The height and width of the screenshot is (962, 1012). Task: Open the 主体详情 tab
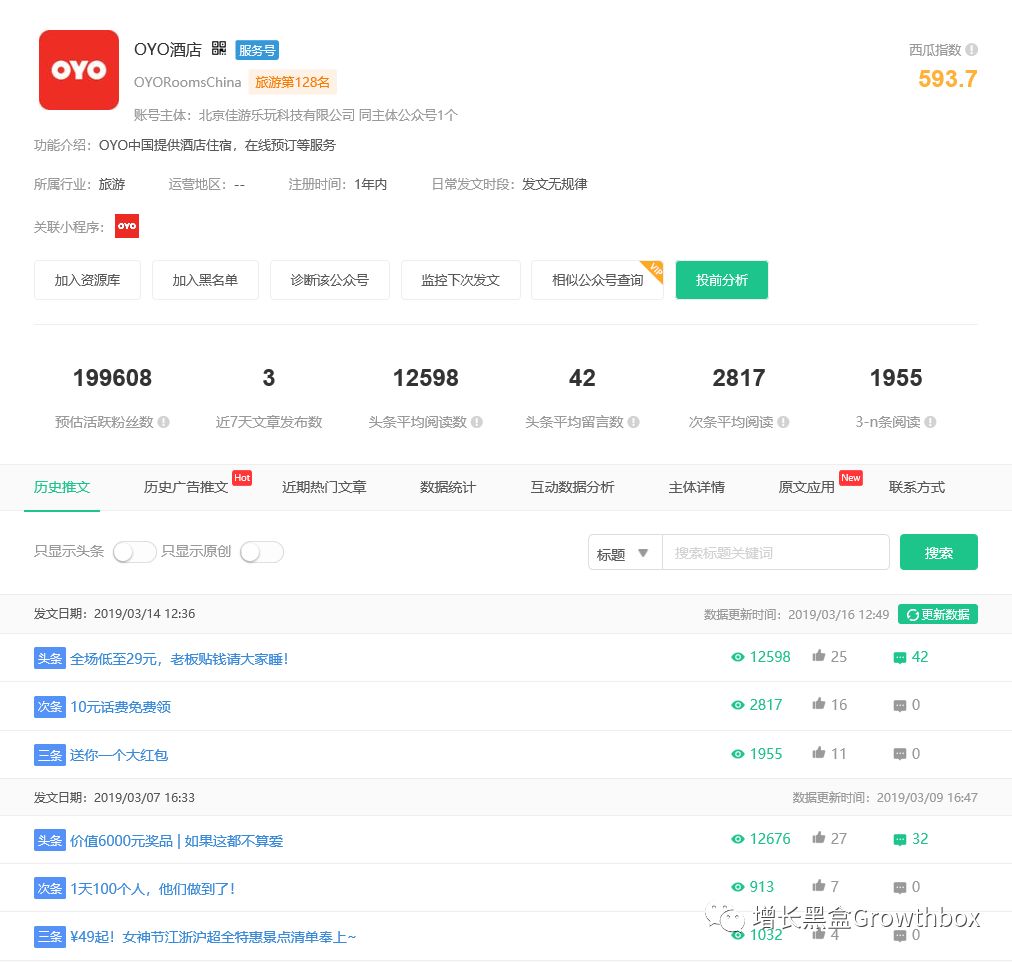click(x=696, y=487)
